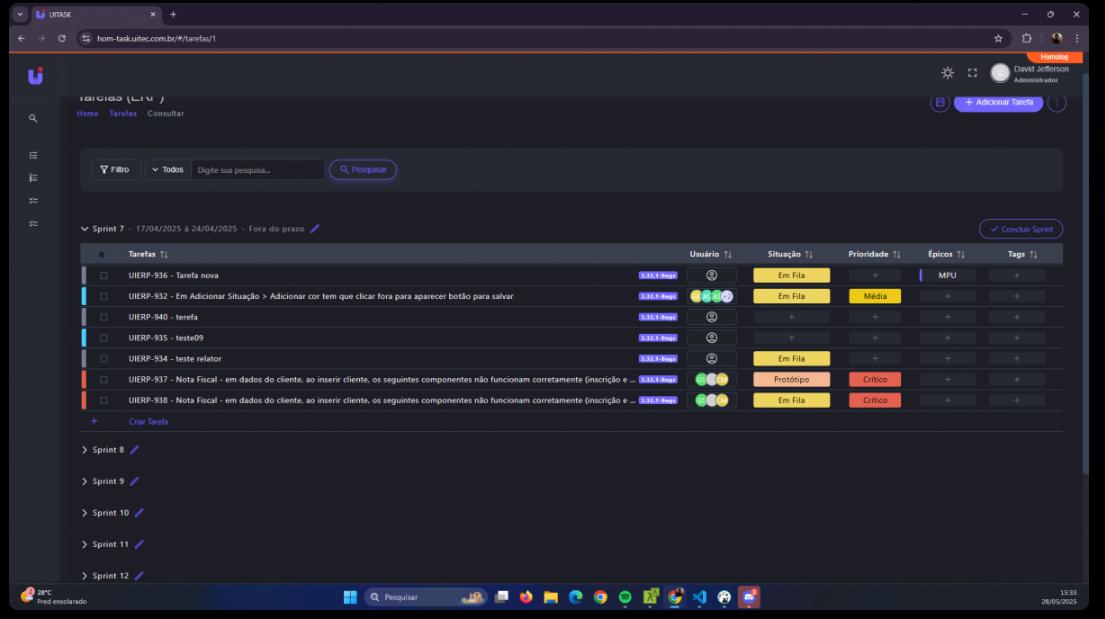Select the checkbox for UIERP-935 teste09
Viewport: 1105px width, 619px height.
tap(103, 338)
